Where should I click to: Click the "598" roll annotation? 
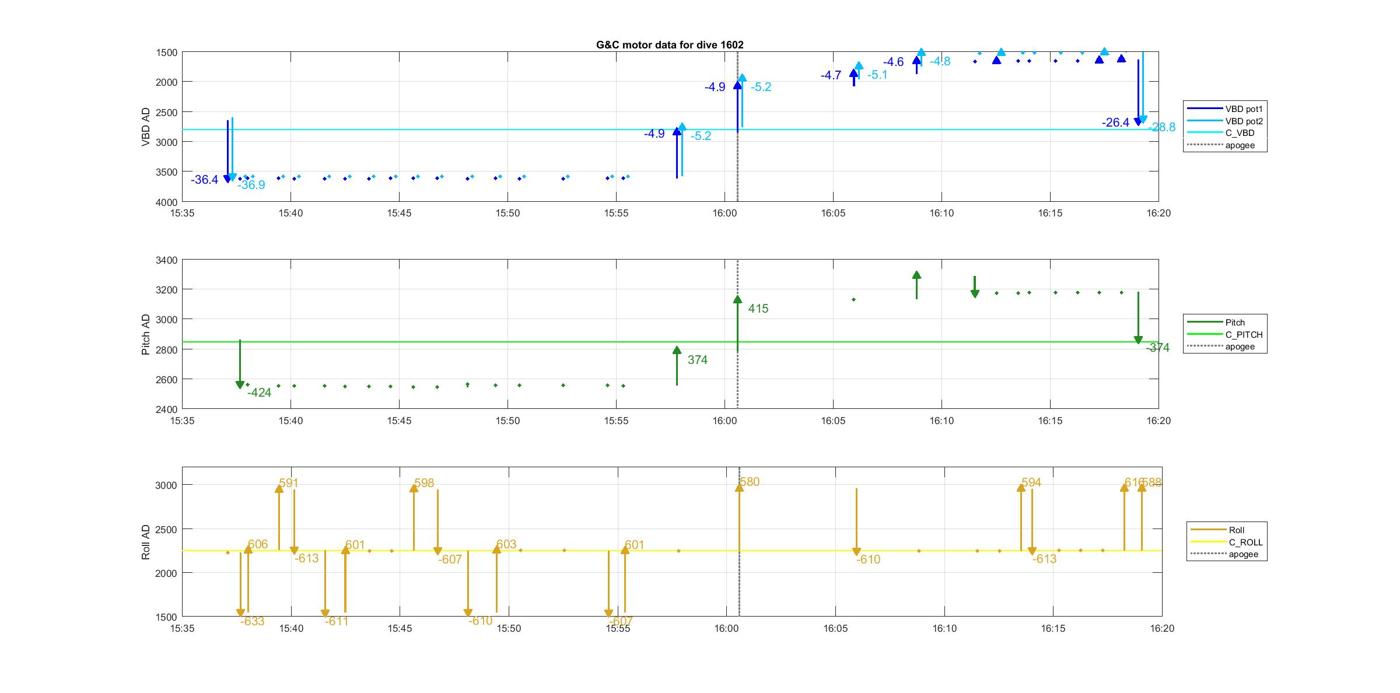[x=424, y=483]
